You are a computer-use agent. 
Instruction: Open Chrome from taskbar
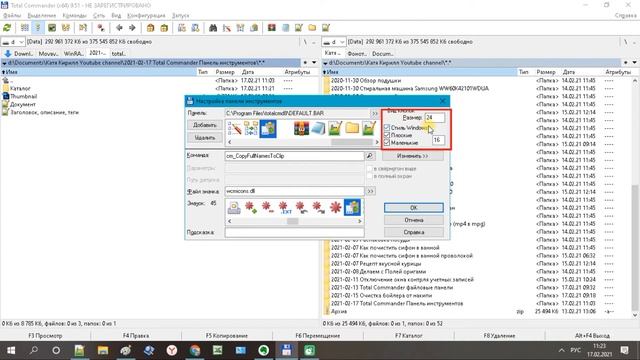point(195,350)
